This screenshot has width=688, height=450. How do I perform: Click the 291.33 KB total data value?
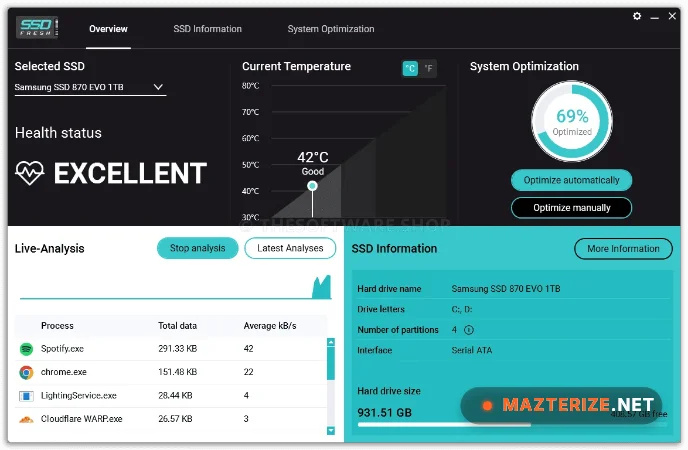click(x=178, y=349)
